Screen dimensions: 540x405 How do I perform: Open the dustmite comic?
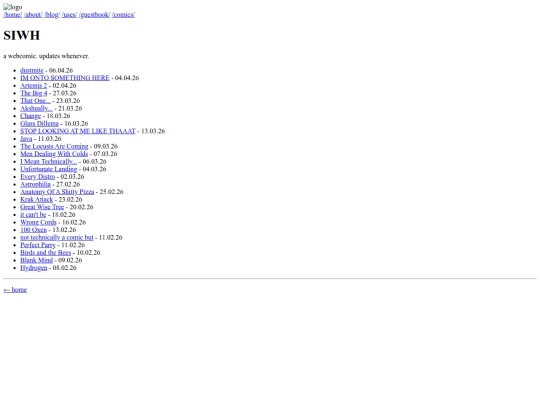(x=32, y=70)
